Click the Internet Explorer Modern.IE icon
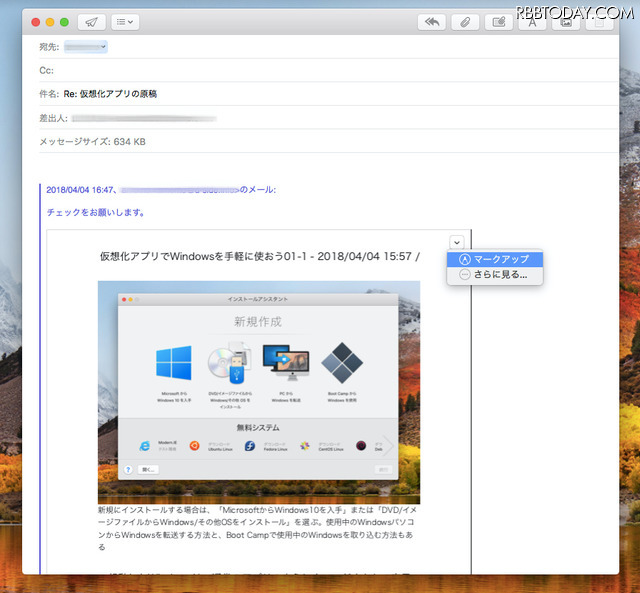The image size is (640, 593). point(144,446)
